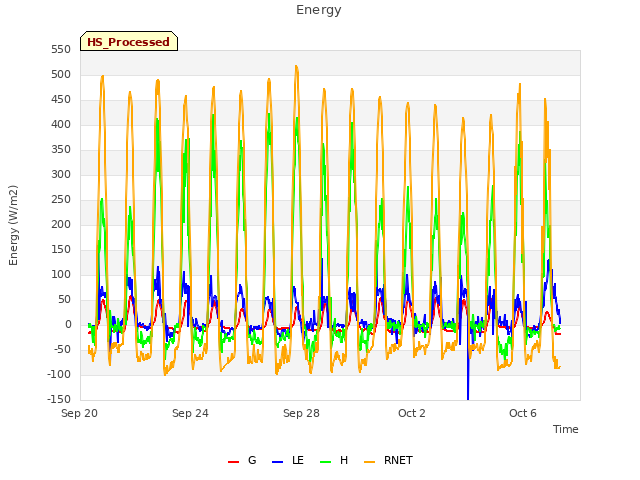The height and width of the screenshot is (480, 640).
Task: Click the Energy chart title
Action: (319, 10)
